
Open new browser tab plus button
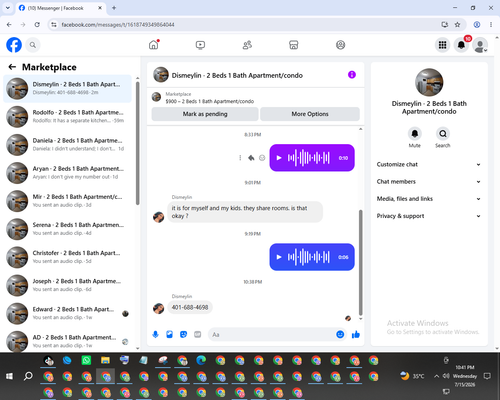tap(114, 8)
